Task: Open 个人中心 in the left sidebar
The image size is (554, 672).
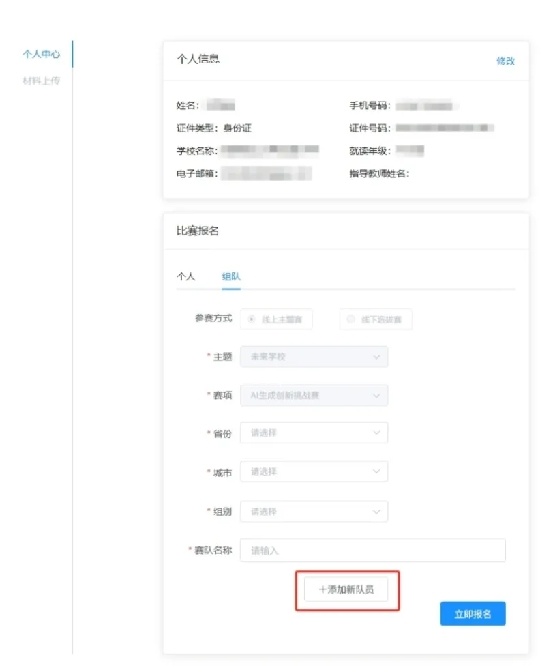Action: [x=42, y=54]
